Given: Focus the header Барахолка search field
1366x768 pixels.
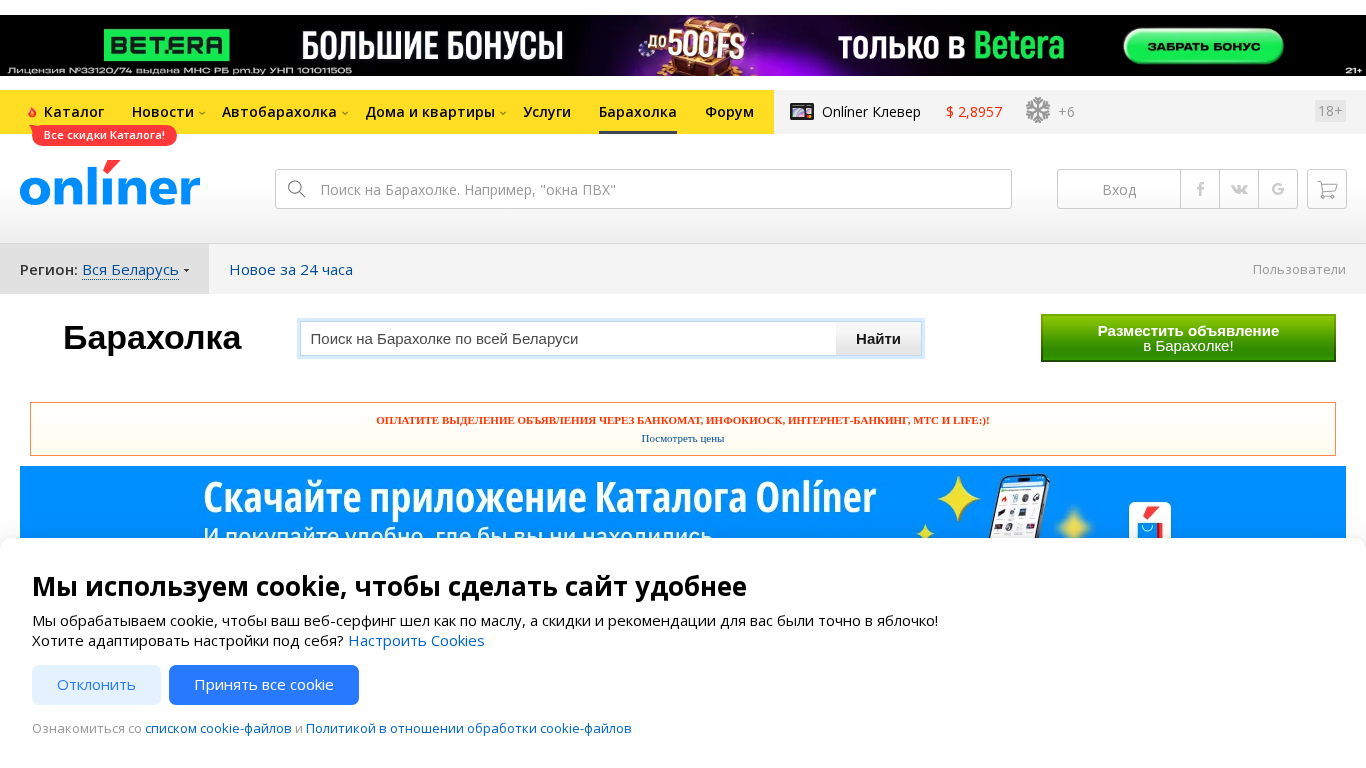Looking at the screenshot, I should [x=643, y=189].
